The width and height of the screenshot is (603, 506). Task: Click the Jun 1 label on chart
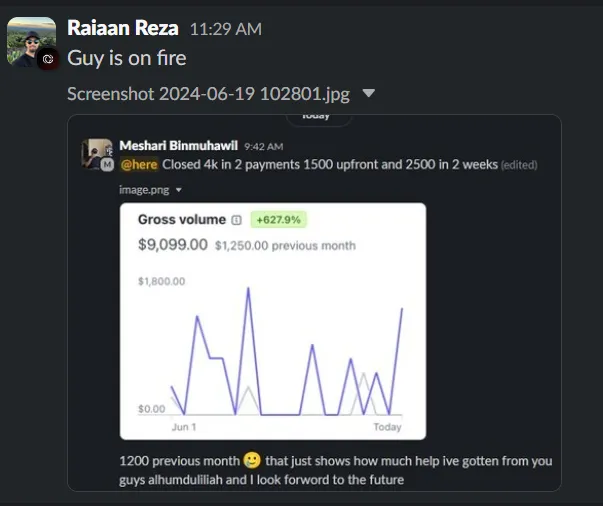pyautogui.click(x=184, y=427)
